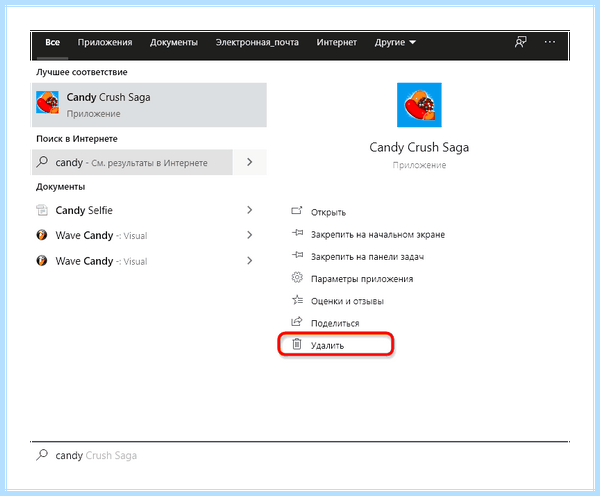Choose Закрепить на панели задач
This screenshot has height=496, width=600.
tap(367, 257)
